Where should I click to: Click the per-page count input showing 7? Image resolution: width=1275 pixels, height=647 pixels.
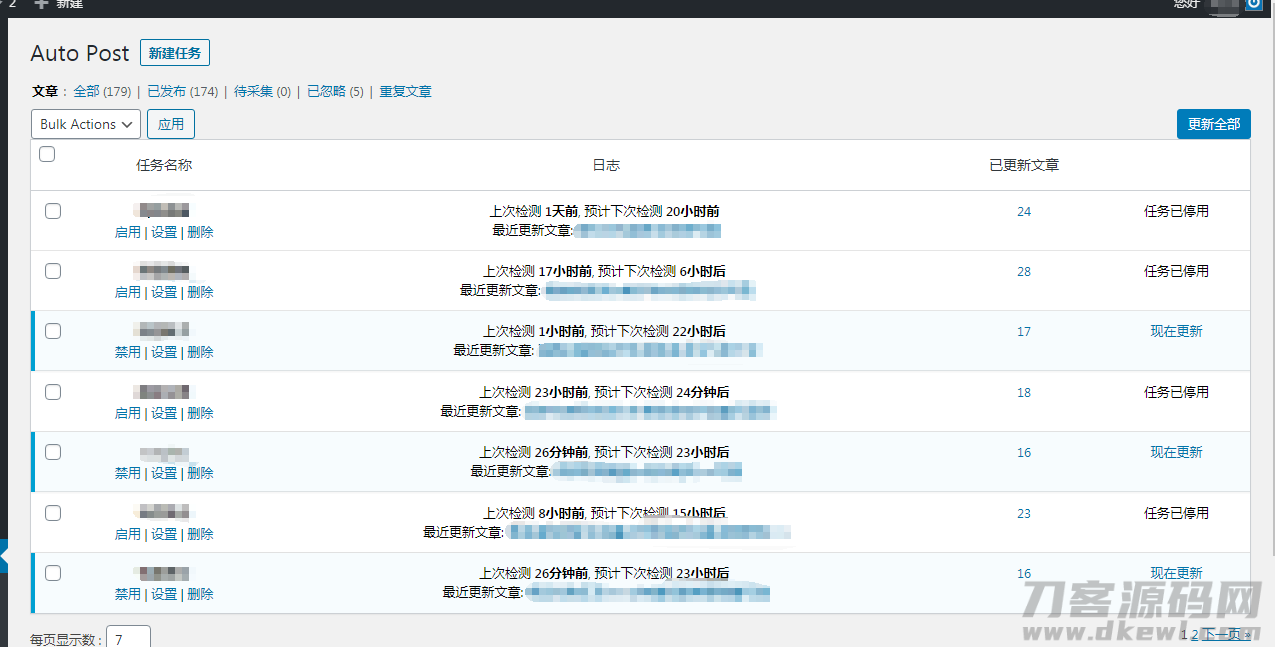[x=128, y=637]
